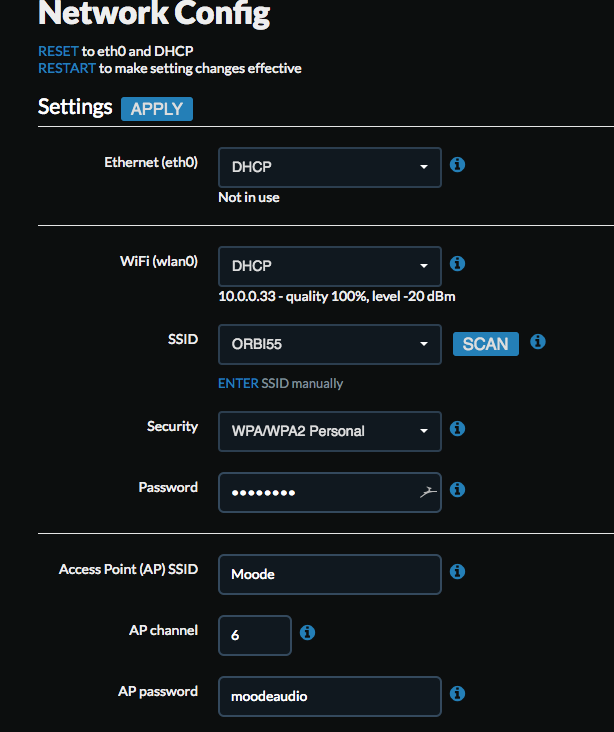Show info for Access Point SSID
Image resolution: width=614 pixels, height=732 pixels.
click(x=457, y=571)
